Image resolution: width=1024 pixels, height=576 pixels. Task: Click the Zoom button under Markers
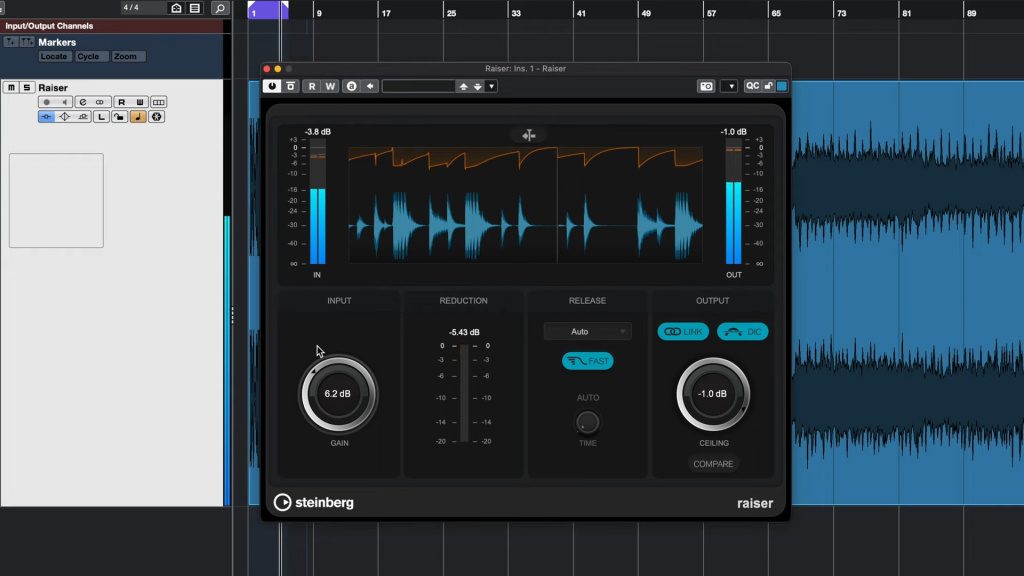click(126, 56)
